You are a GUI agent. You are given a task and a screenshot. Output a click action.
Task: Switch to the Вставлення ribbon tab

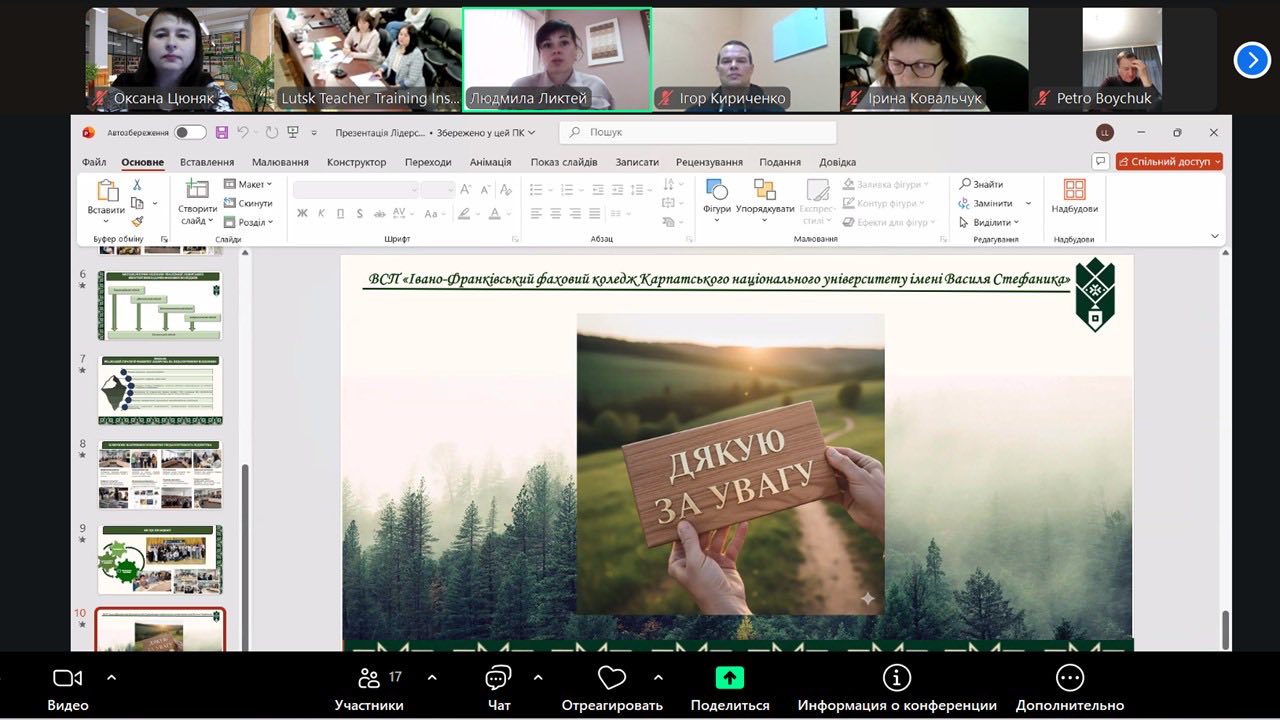pos(207,162)
